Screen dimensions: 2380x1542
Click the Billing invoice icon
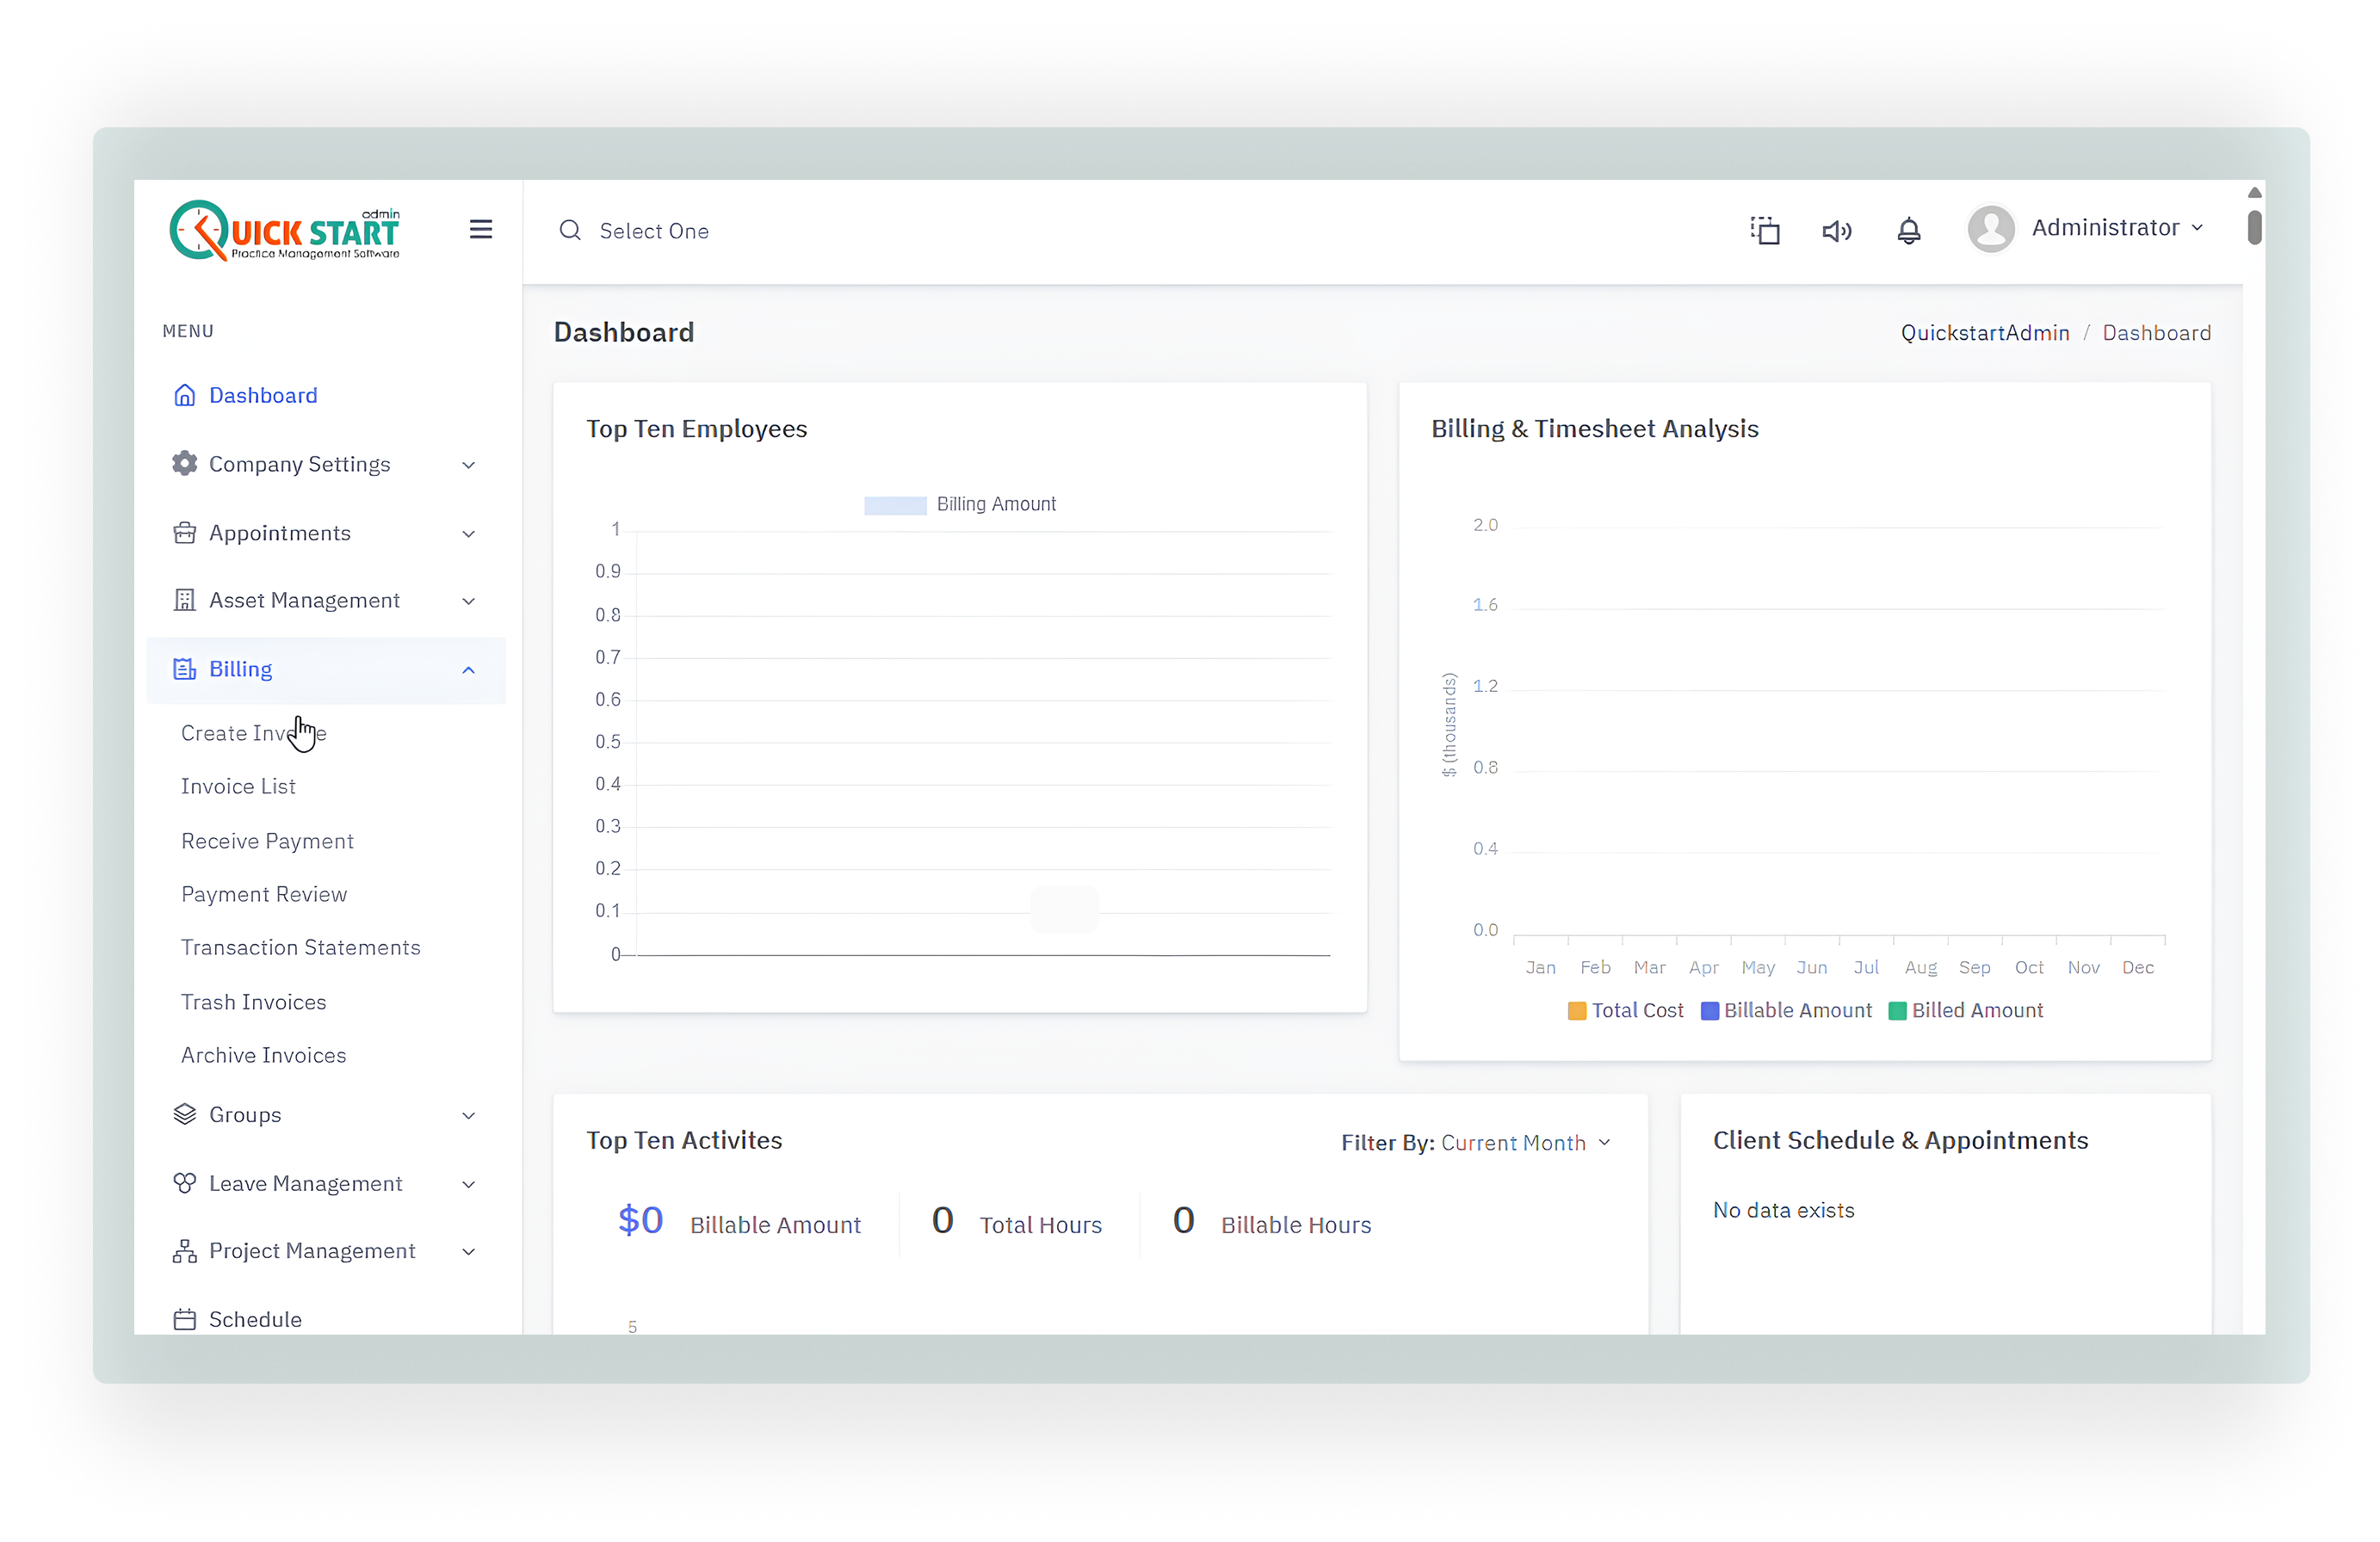click(185, 668)
